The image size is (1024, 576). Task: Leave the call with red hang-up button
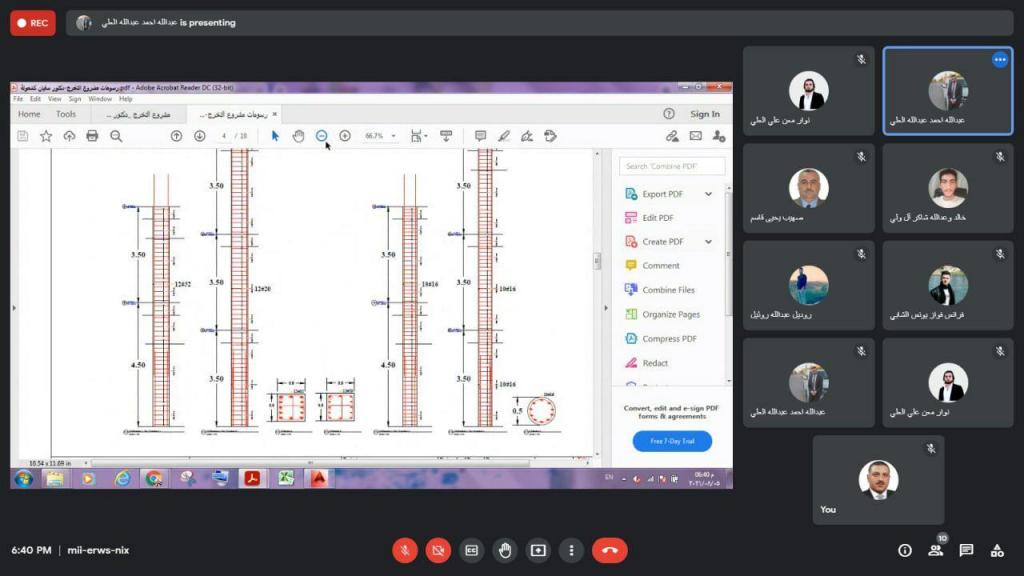click(x=609, y=550)
